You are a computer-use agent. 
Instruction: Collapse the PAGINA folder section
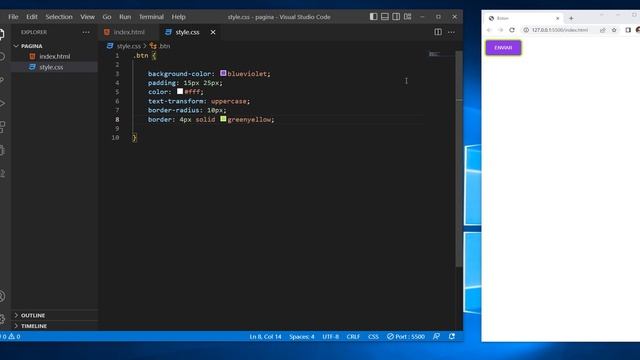tap(55, 46)
